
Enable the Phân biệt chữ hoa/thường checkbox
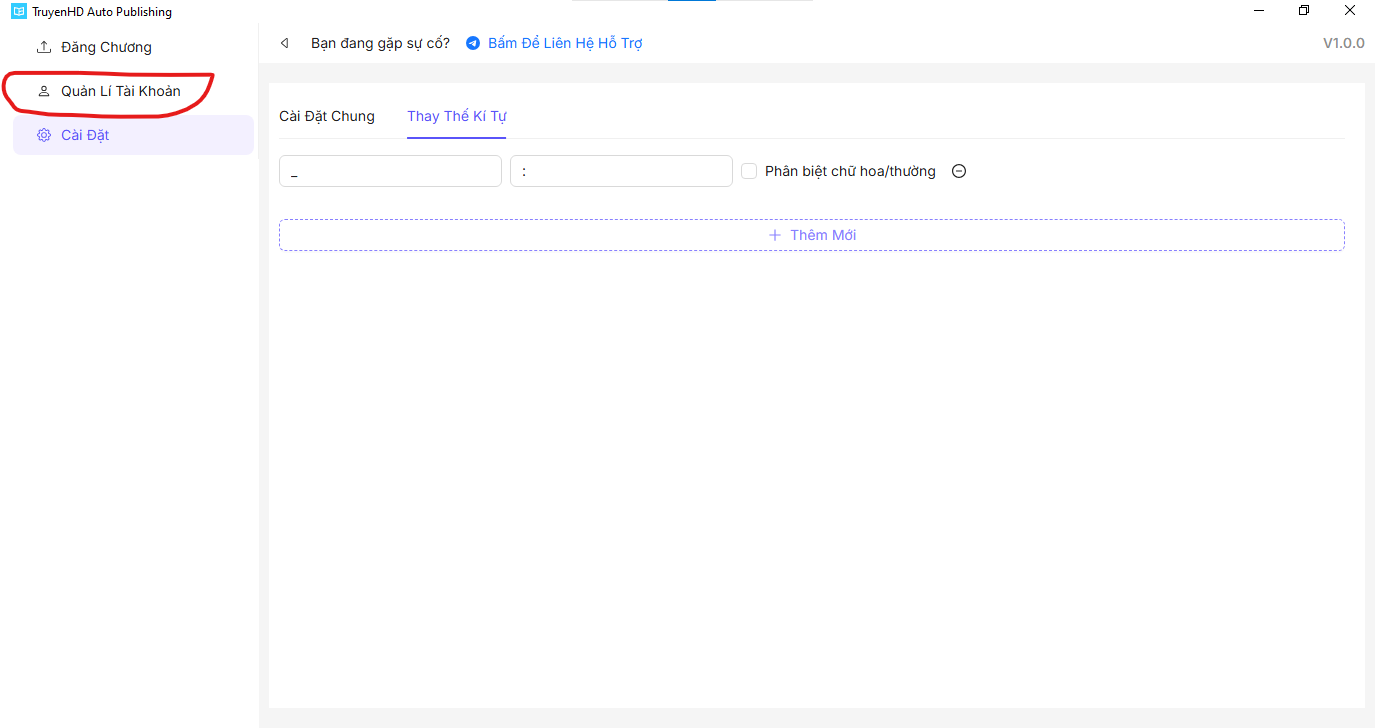(749, 171)
